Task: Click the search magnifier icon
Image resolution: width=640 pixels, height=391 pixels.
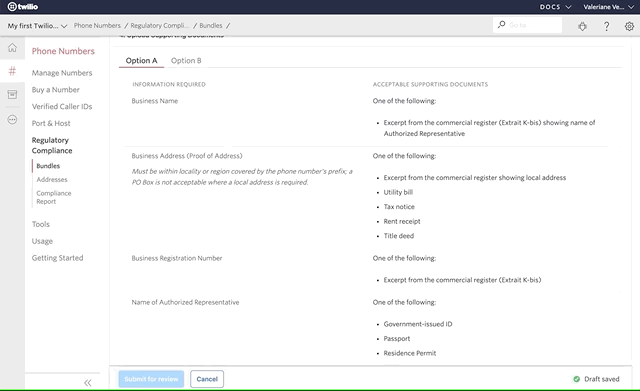Action: [502, 25]
